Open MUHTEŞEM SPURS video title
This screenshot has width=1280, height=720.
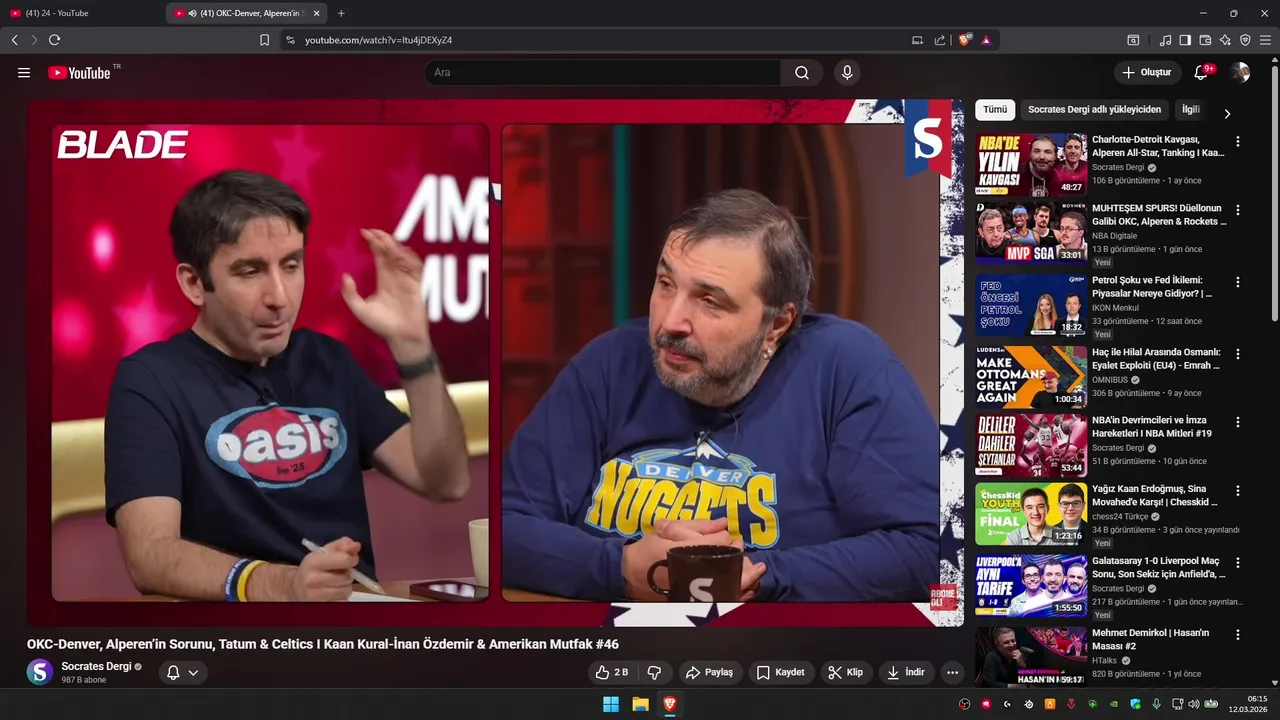(1159, 215)
